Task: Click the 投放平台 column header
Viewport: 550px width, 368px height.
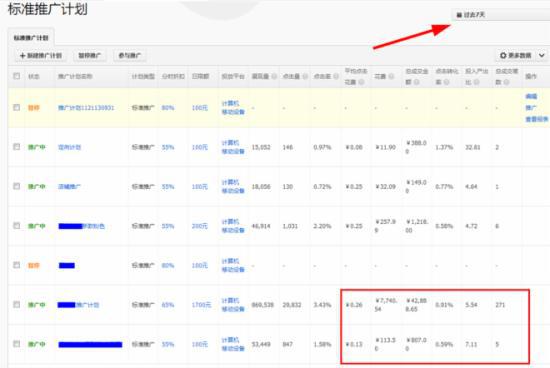Action: 233,76
